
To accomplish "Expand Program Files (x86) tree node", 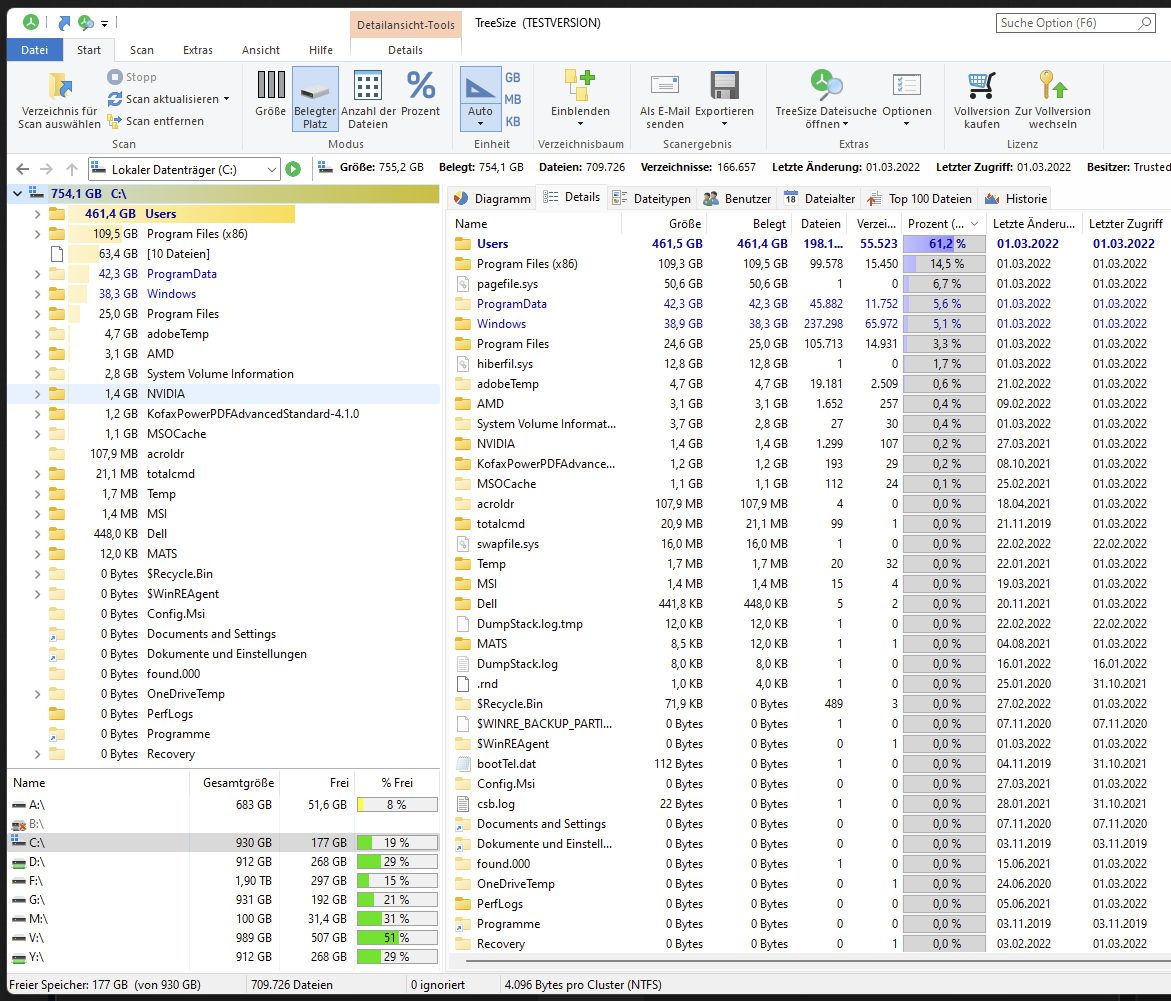I will (37, 234).
